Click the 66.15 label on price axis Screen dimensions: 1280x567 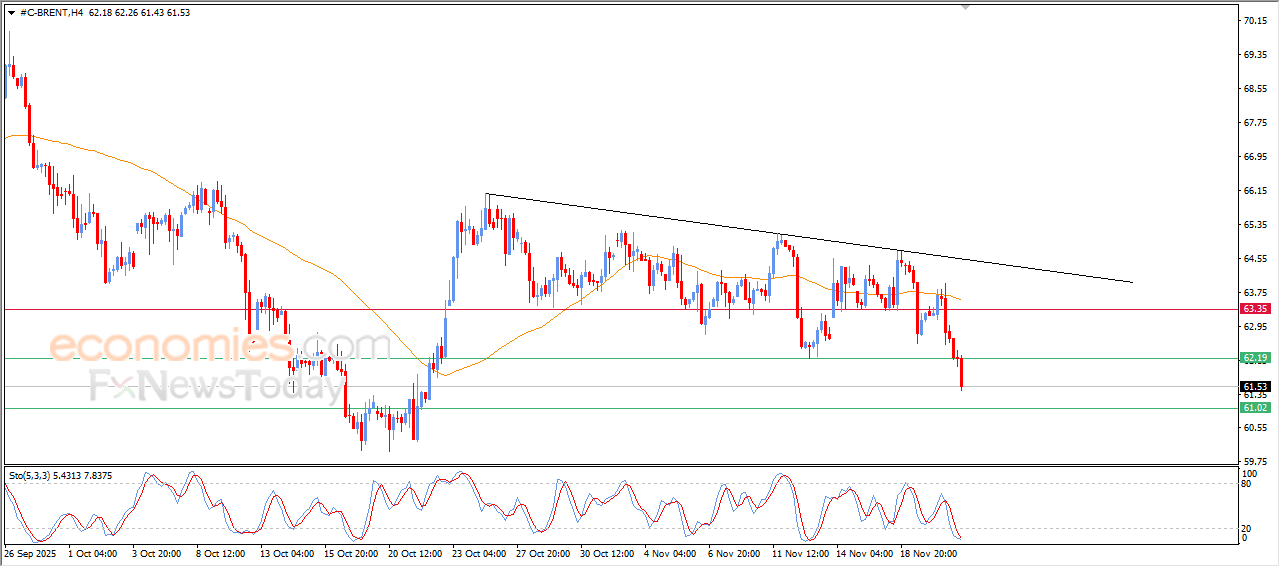(x=1254, y=191)
